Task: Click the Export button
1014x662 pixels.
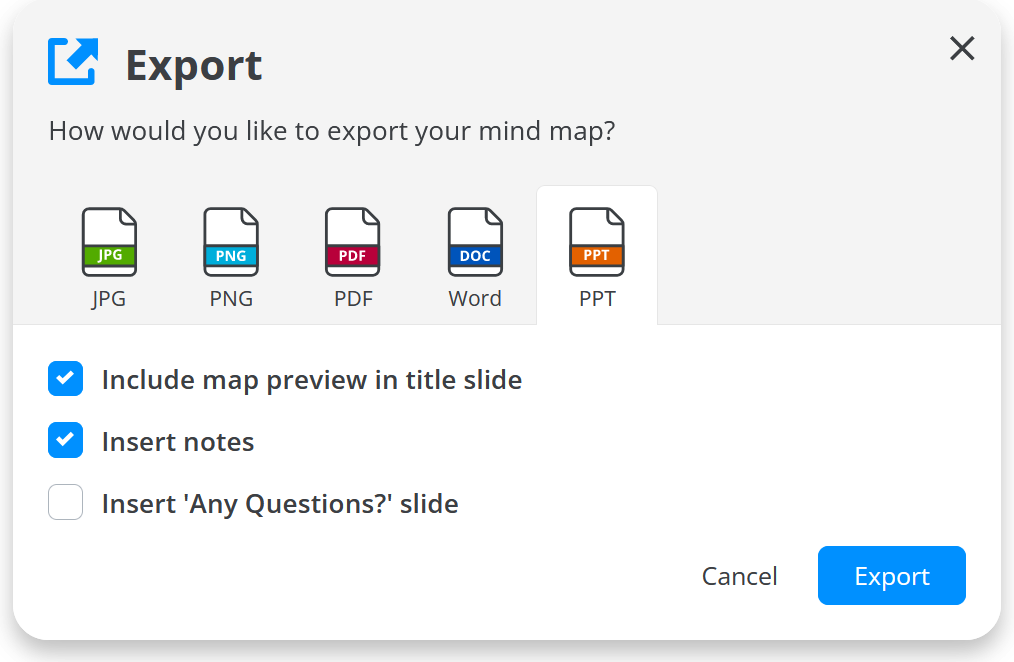Action: tap(891, 575)
